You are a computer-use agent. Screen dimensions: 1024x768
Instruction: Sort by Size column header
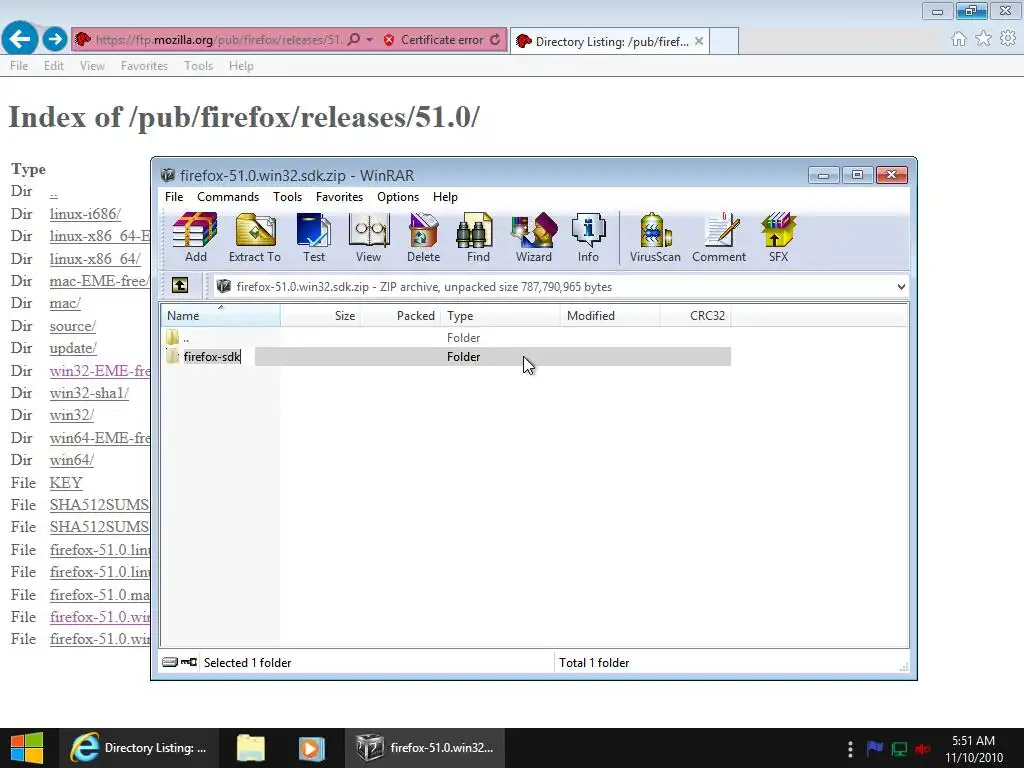click(x=321, y=315)
